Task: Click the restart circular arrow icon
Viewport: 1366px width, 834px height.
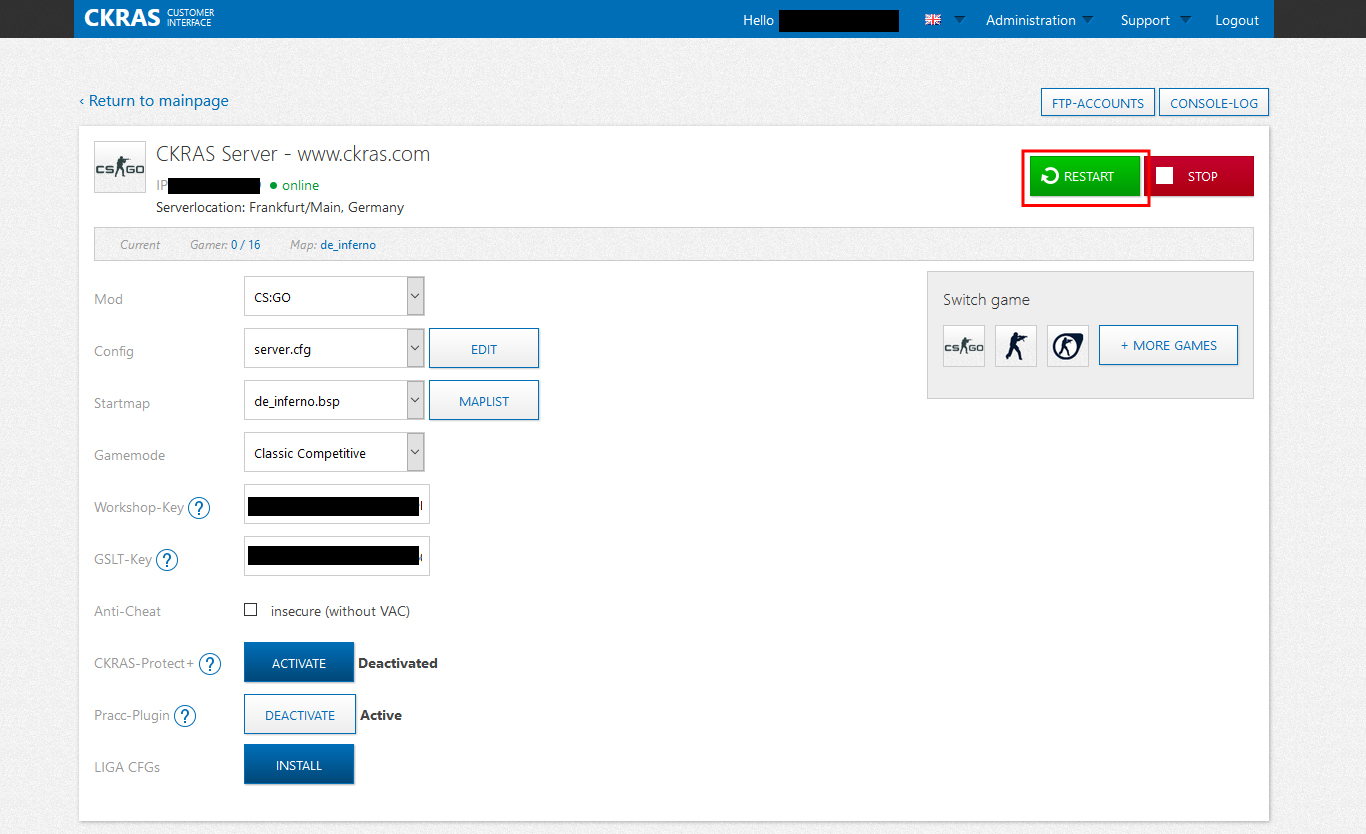Action: pos(1050,176)
